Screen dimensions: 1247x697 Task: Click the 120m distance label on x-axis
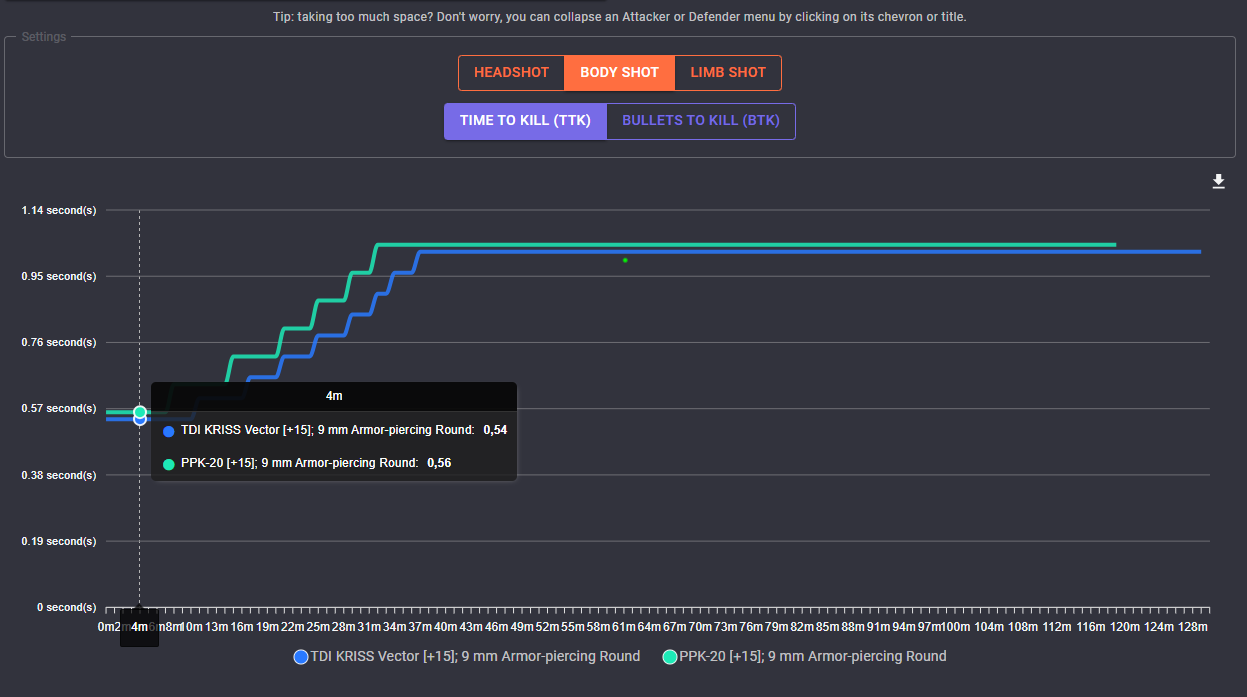(1126, 627)
